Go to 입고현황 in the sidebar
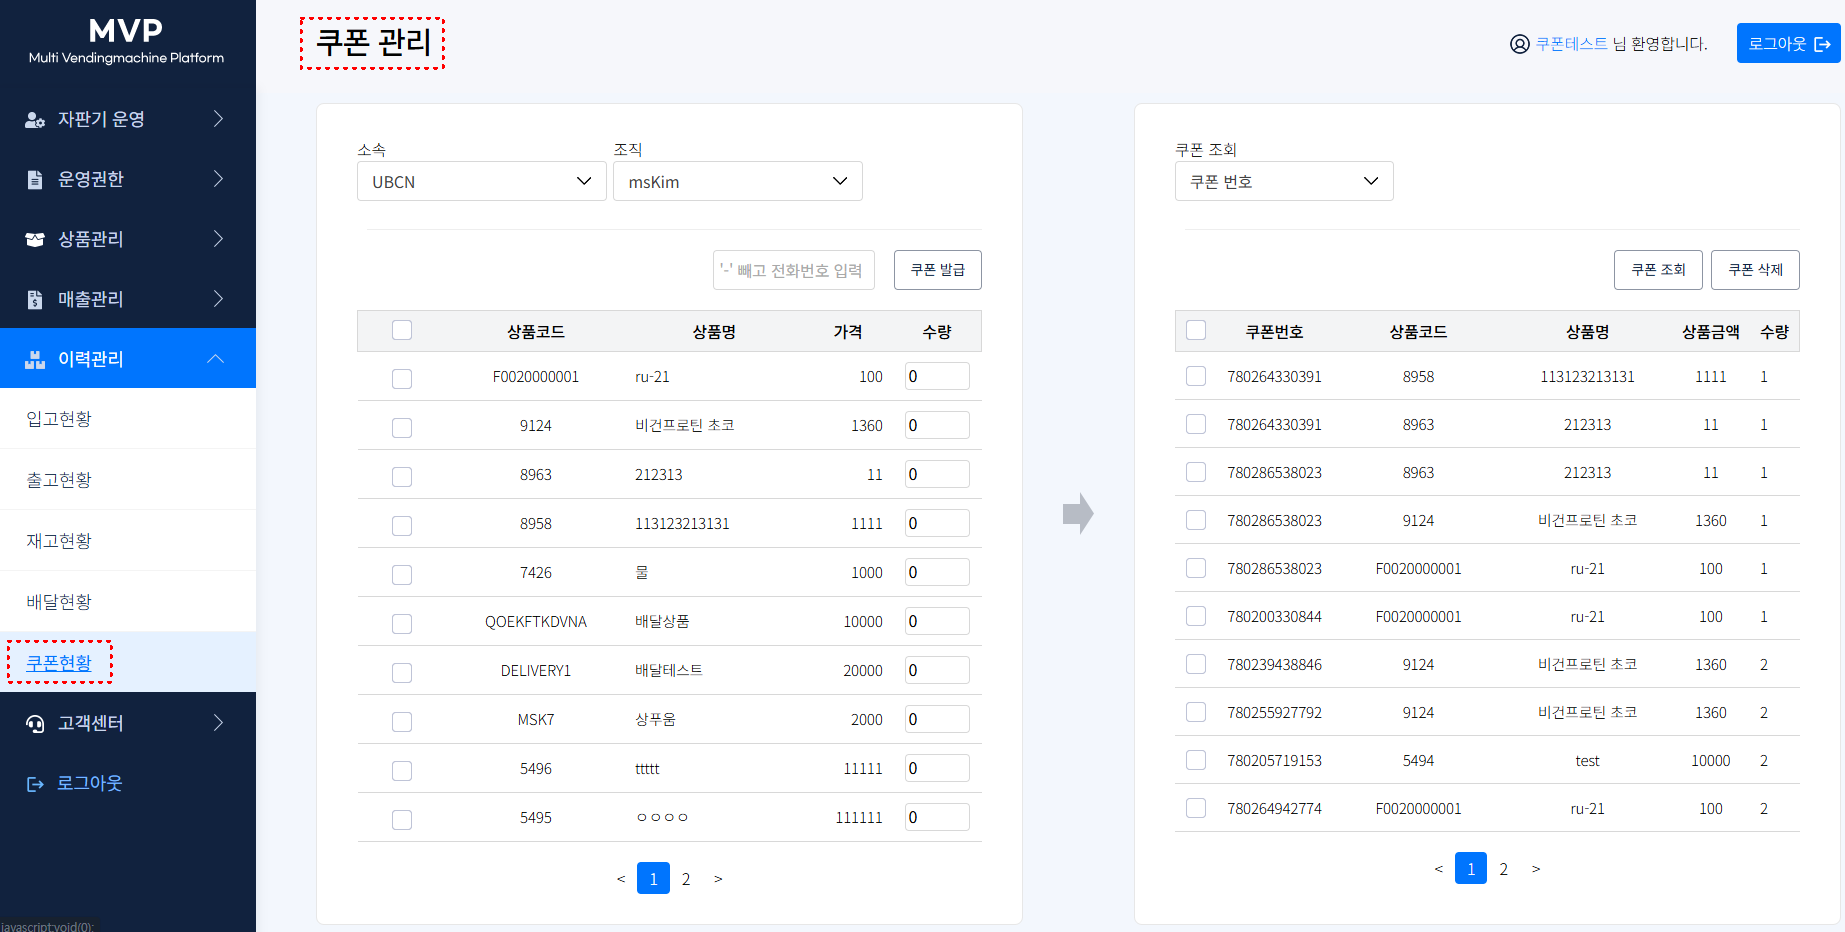Viewport: 1845px width, 932px height. (x=59, y=419)
